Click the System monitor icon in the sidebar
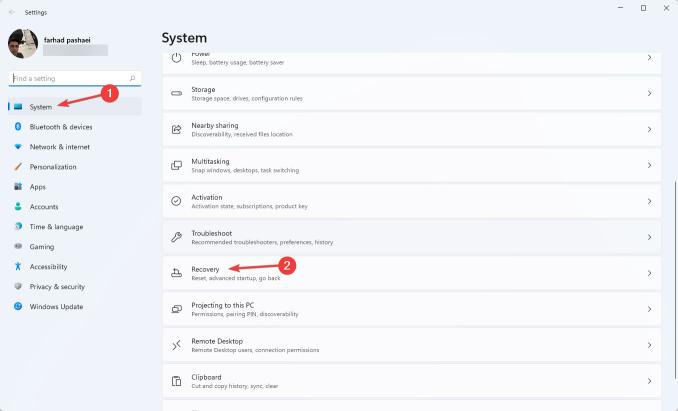This screenshot has height=411, width=678. 18,106
